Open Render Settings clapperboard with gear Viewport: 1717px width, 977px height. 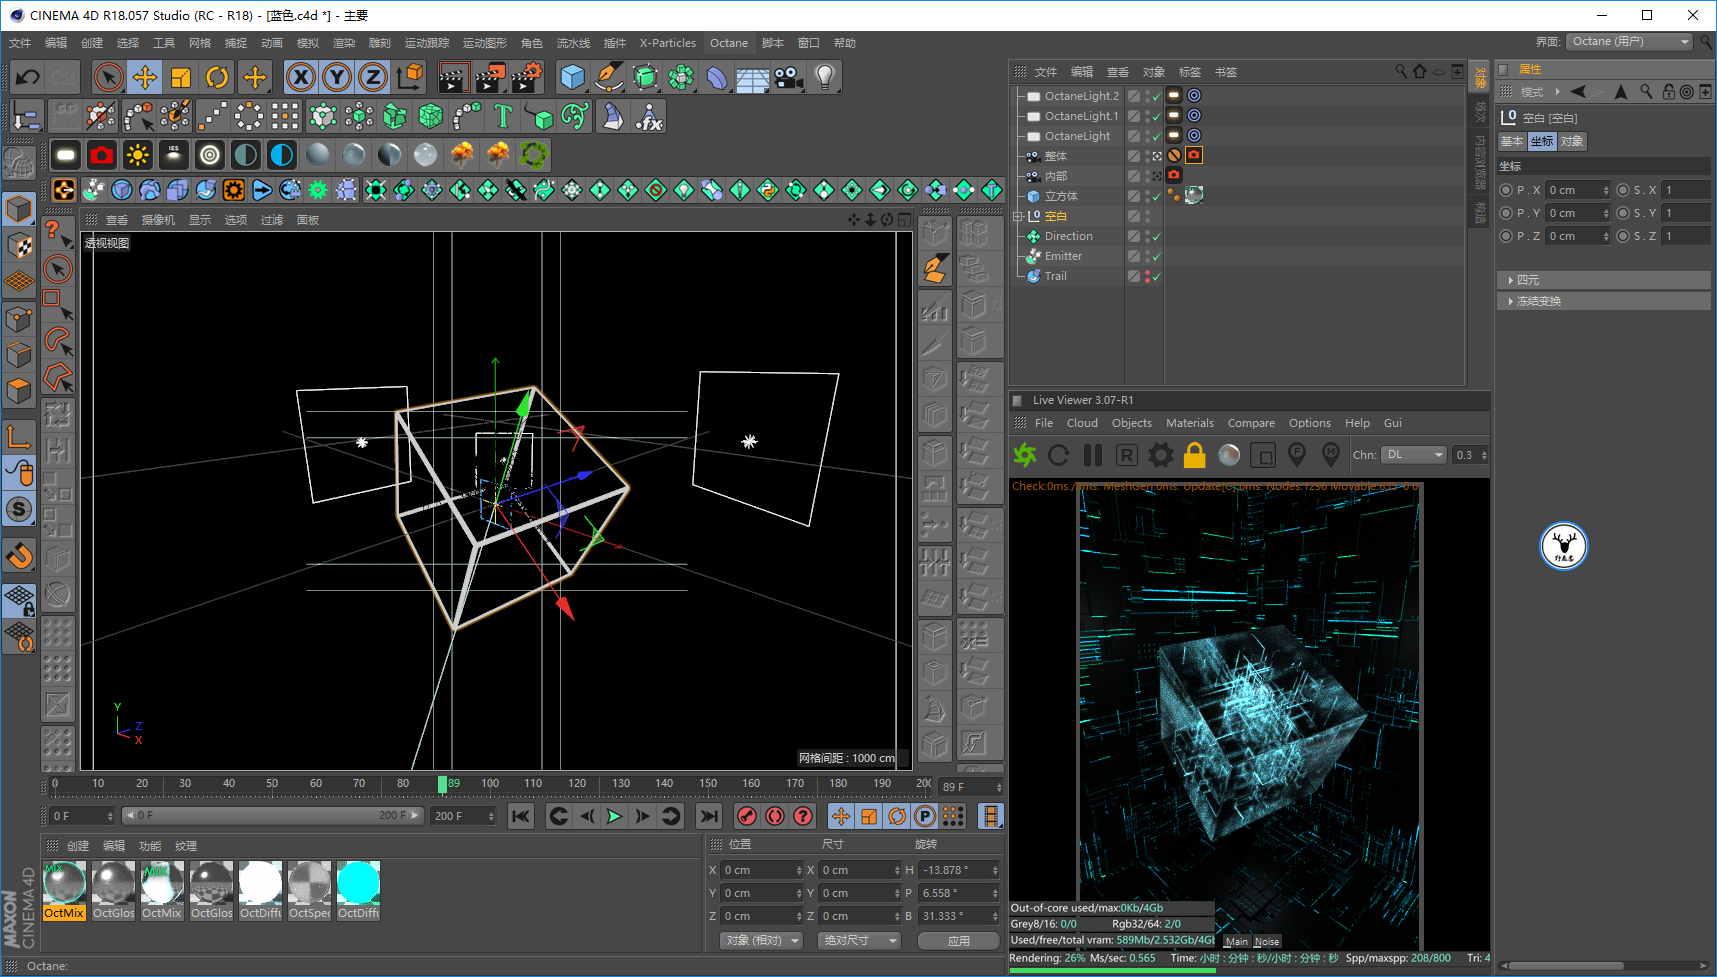[527, 77]
